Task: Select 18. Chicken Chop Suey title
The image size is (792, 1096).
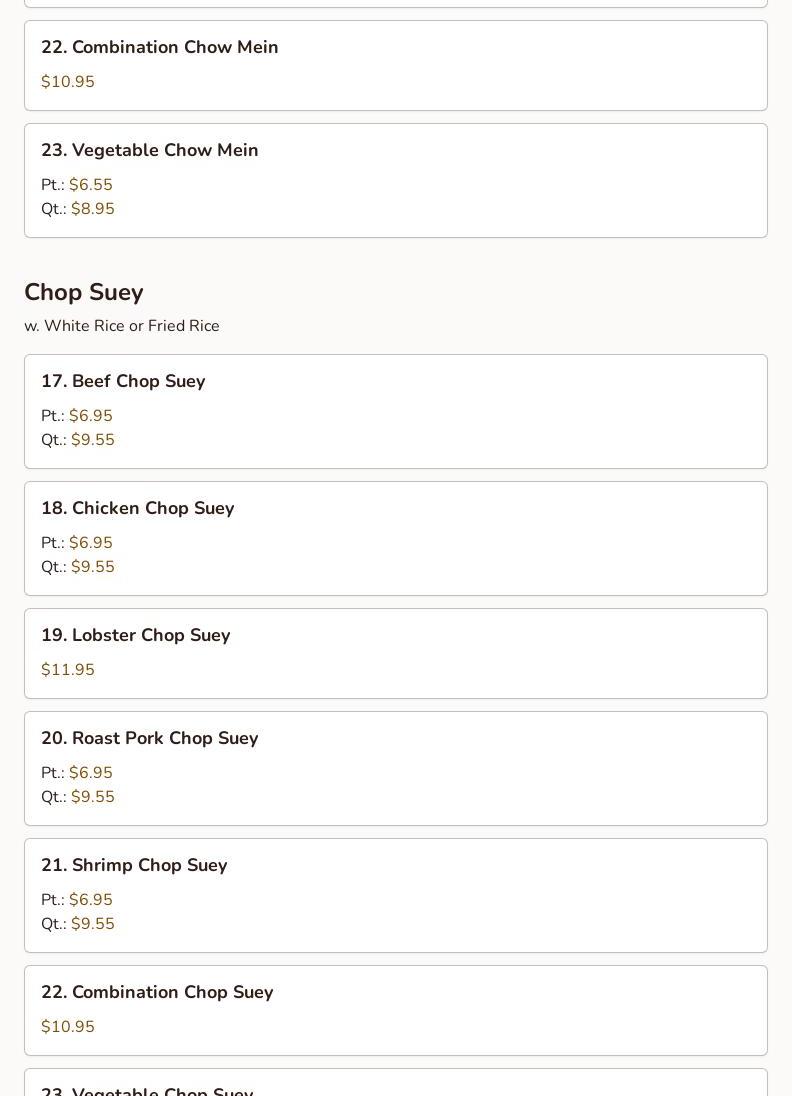Action: pos(138,508)
